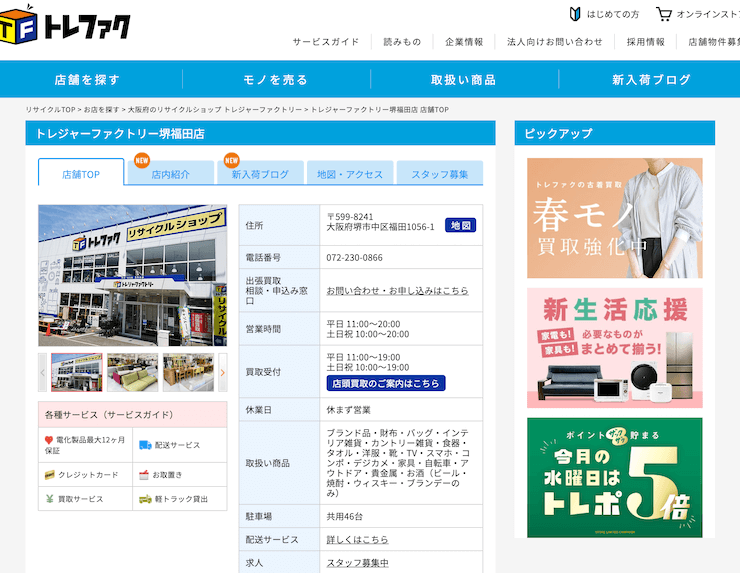Click the 地図 button next to address
The width and height of the screenshot is (740, 573).
tap(461, 225)
